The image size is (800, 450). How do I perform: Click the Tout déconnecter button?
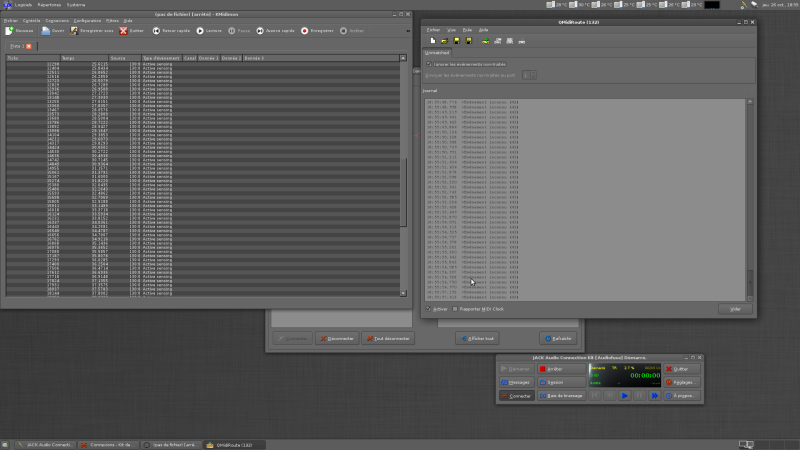click(x=387, y=338)
